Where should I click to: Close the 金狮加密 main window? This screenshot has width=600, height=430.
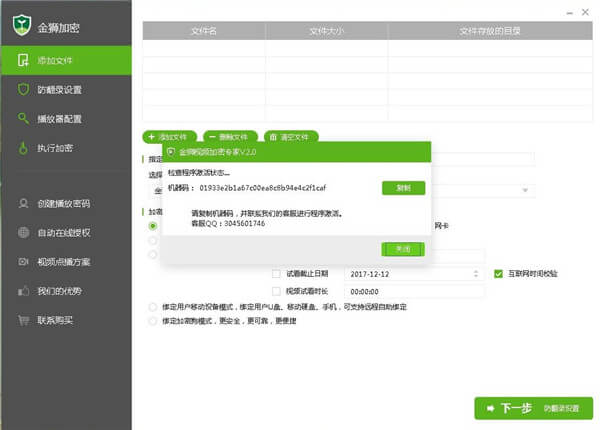(585, 12)
